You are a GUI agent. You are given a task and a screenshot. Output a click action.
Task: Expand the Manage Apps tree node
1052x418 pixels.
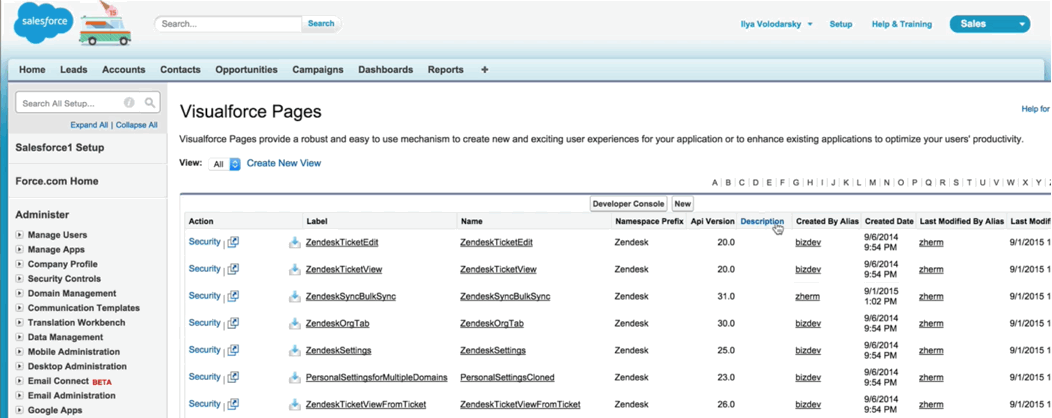click(x=19, y=250)
